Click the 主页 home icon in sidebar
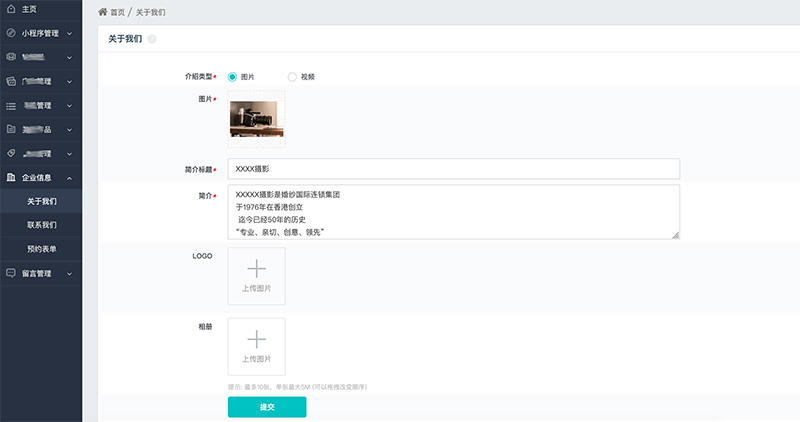This screenshot has width=800, height=422. [11, 9]
